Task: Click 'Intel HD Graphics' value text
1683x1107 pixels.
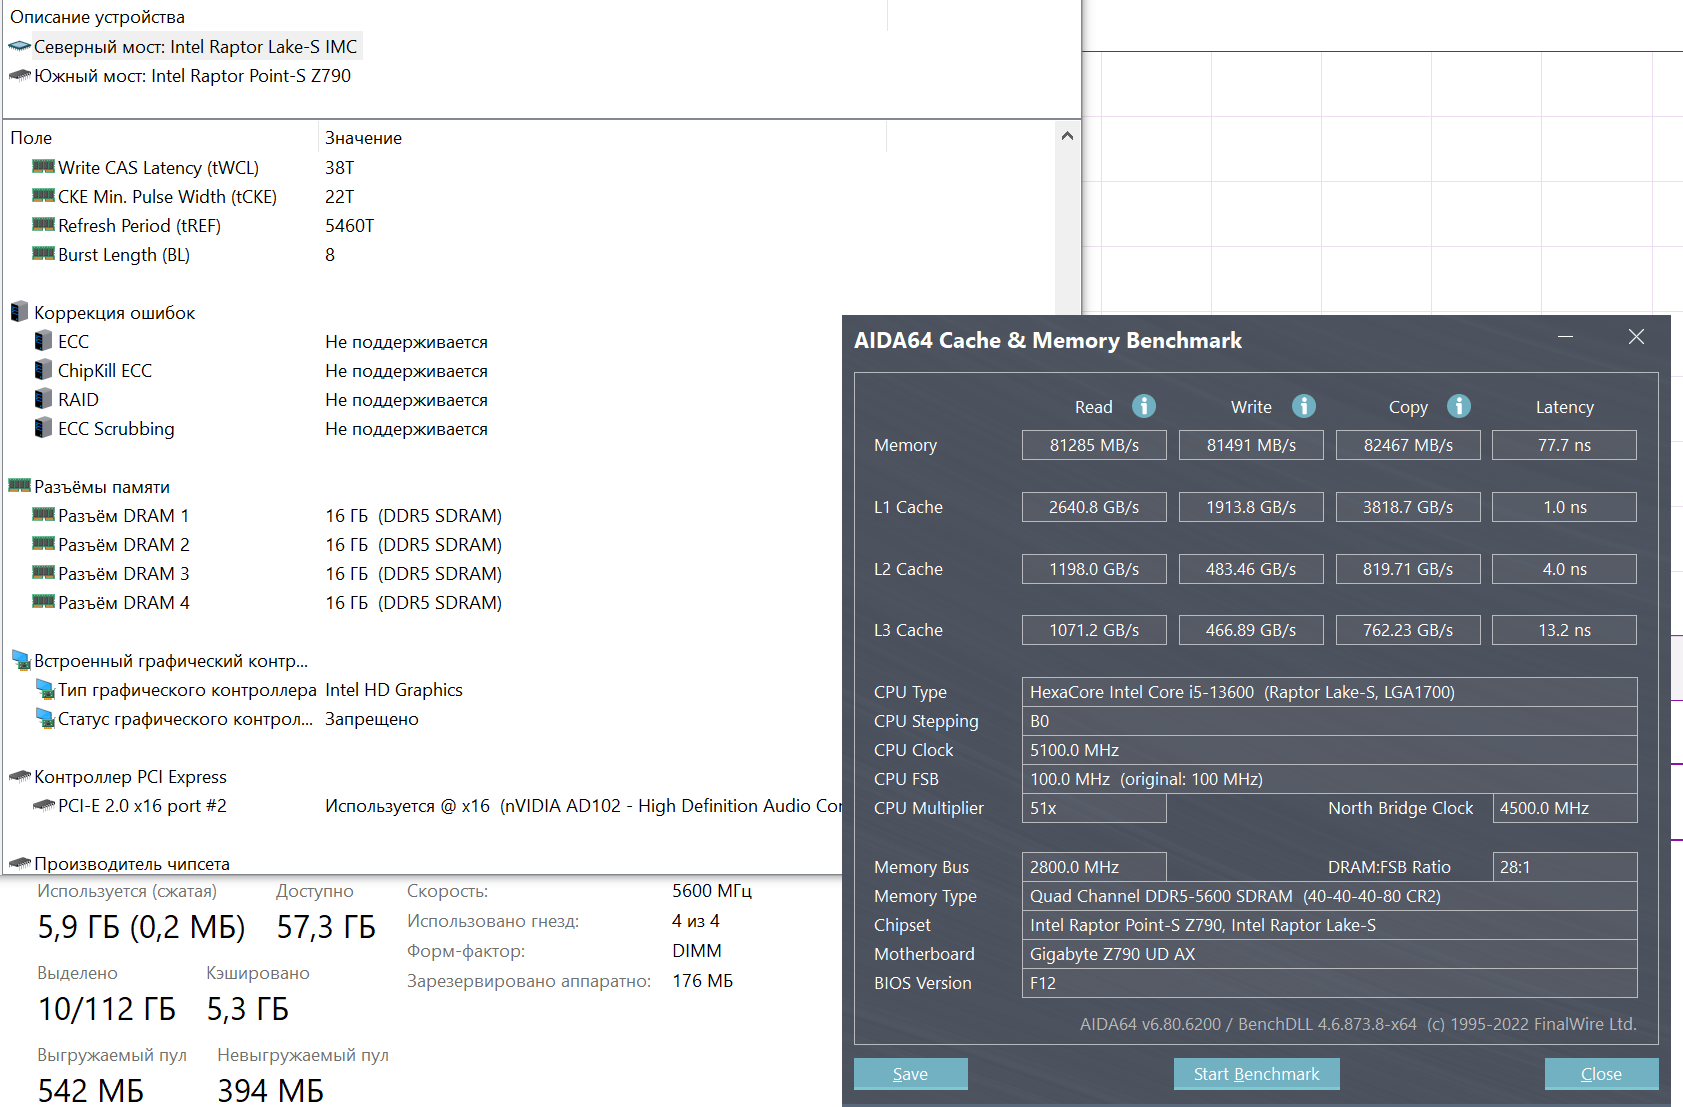Action: pos(394,689)
